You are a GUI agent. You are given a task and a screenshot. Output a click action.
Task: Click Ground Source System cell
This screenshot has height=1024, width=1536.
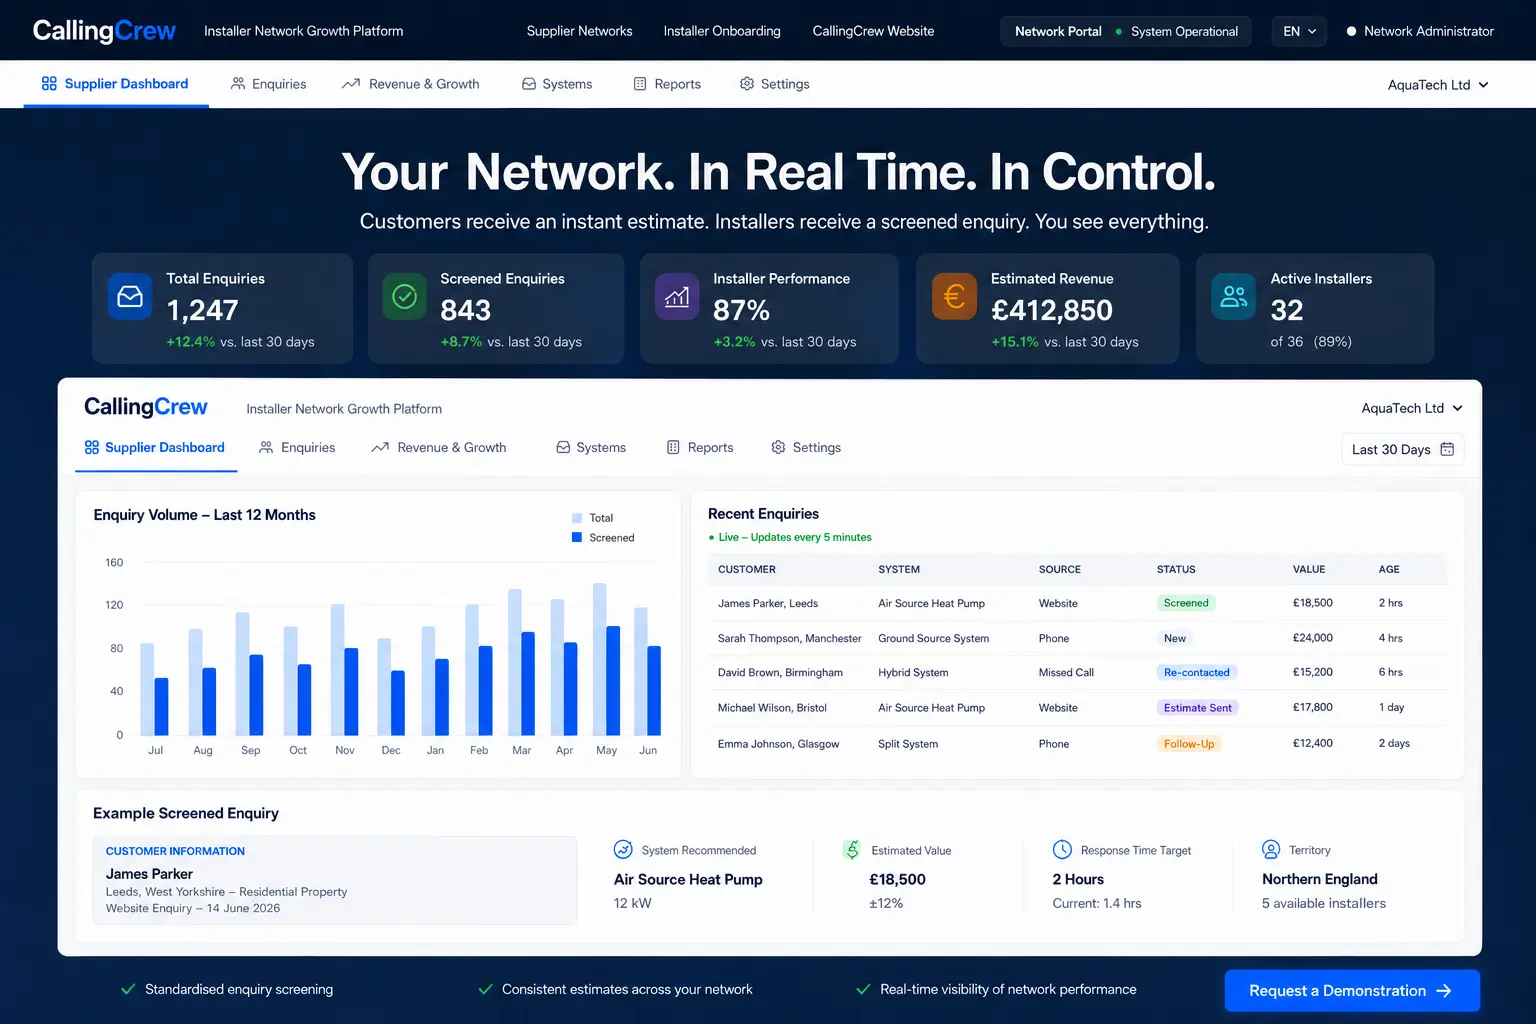[933, 638]
